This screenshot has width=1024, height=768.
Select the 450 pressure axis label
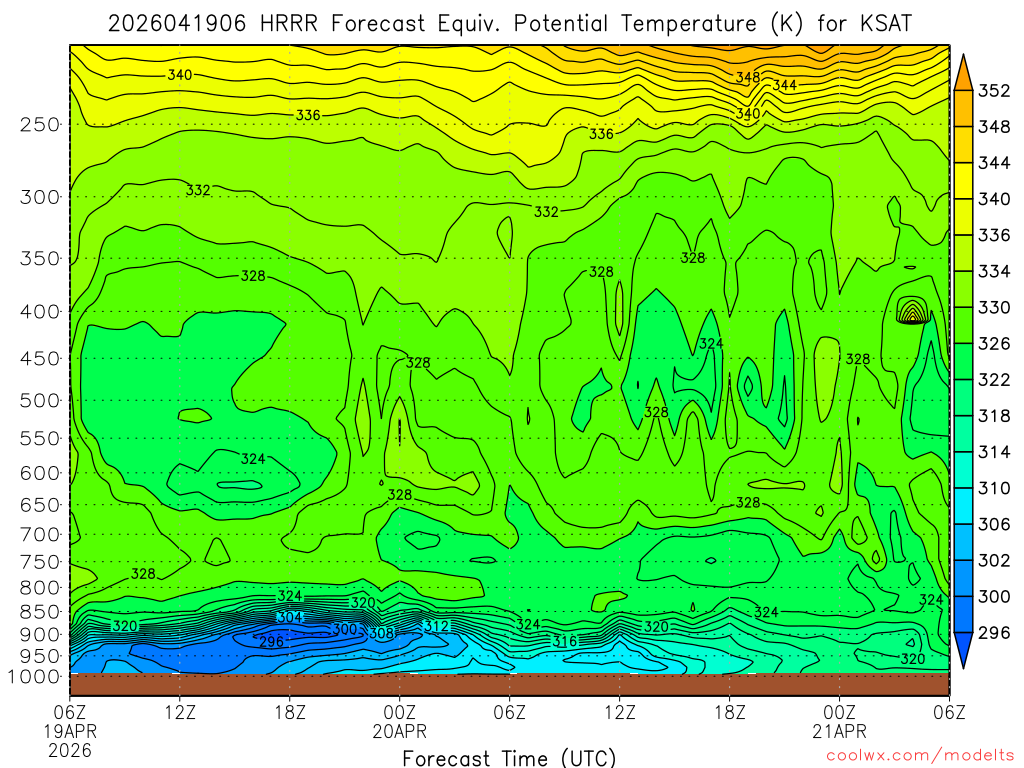click(40, 359)
